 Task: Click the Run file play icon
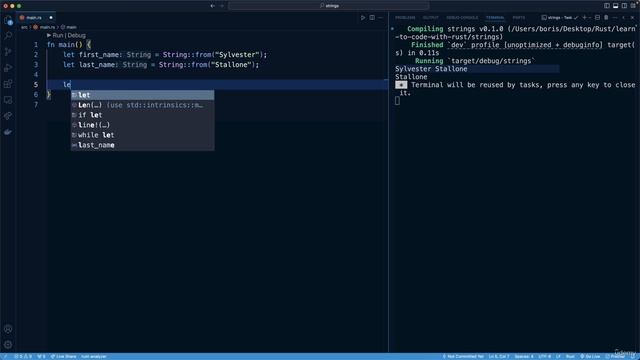(x=363, y=18)
